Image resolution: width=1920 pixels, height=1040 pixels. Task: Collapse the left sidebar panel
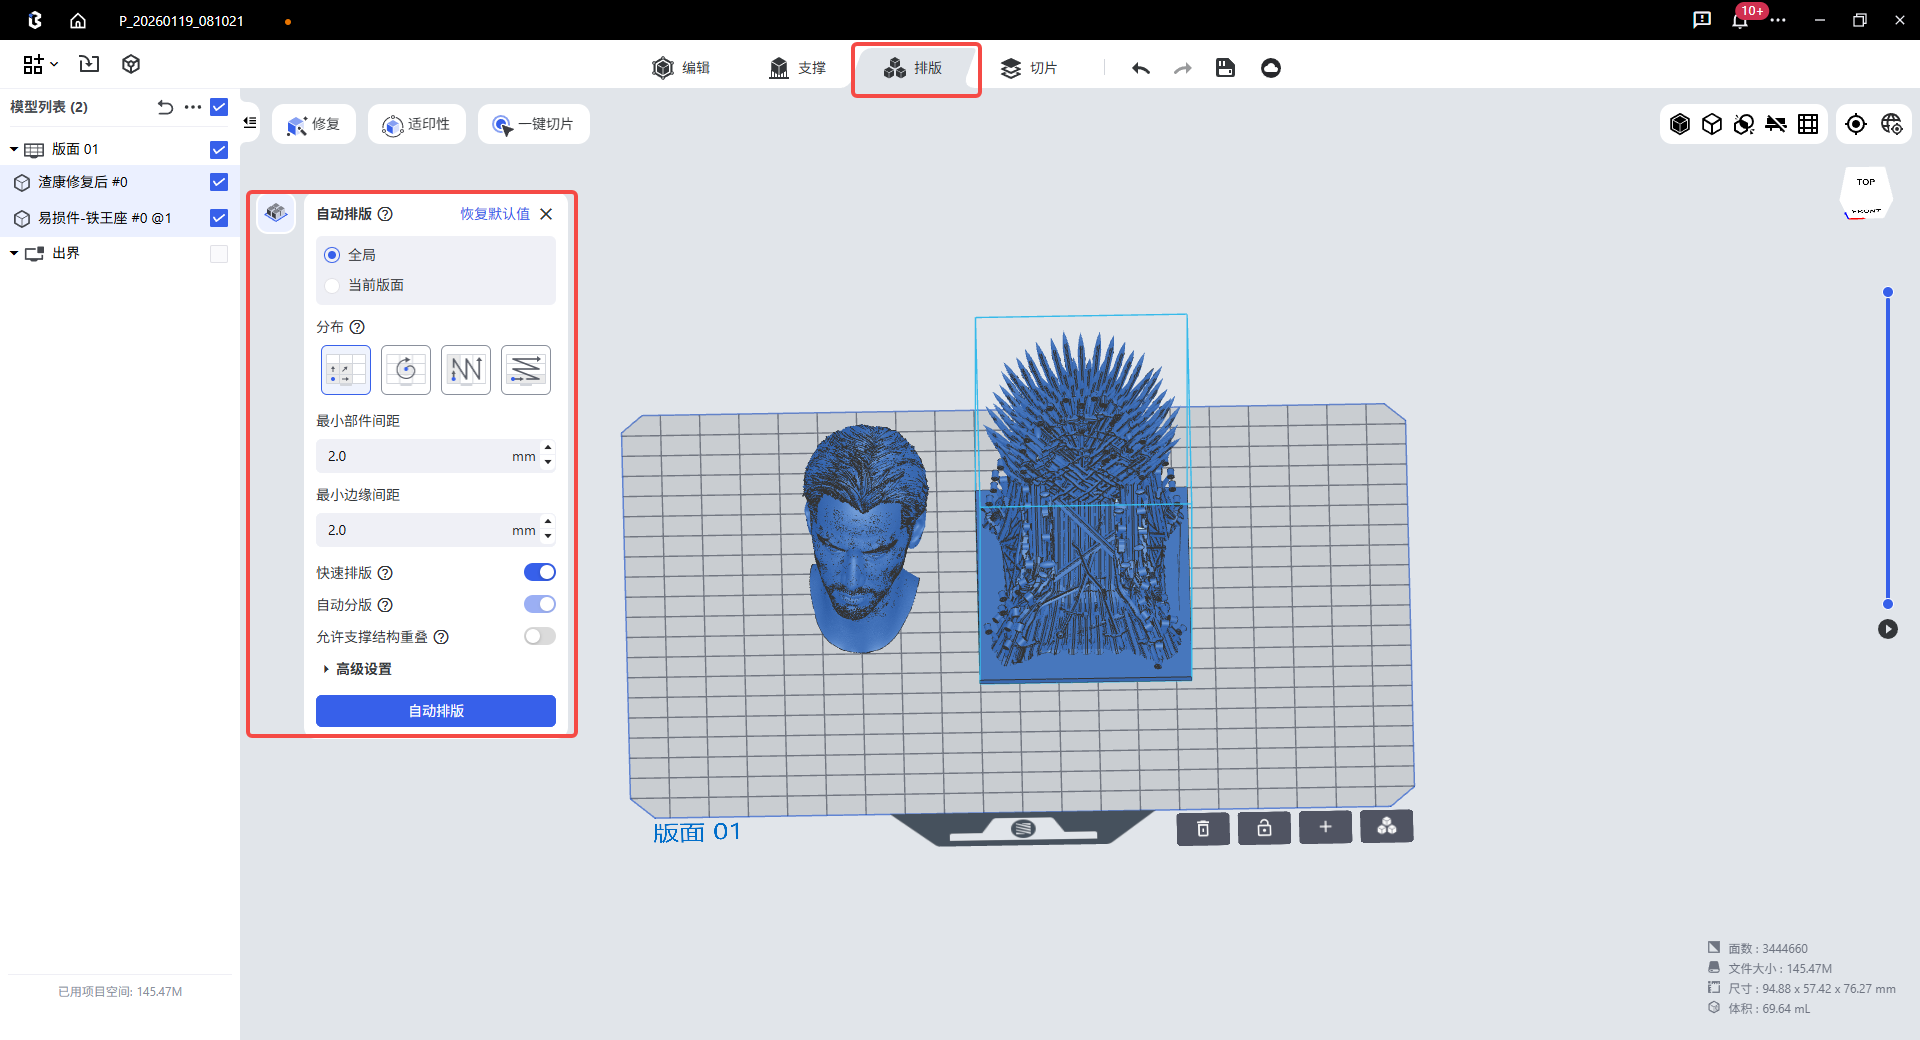(250, 123)
